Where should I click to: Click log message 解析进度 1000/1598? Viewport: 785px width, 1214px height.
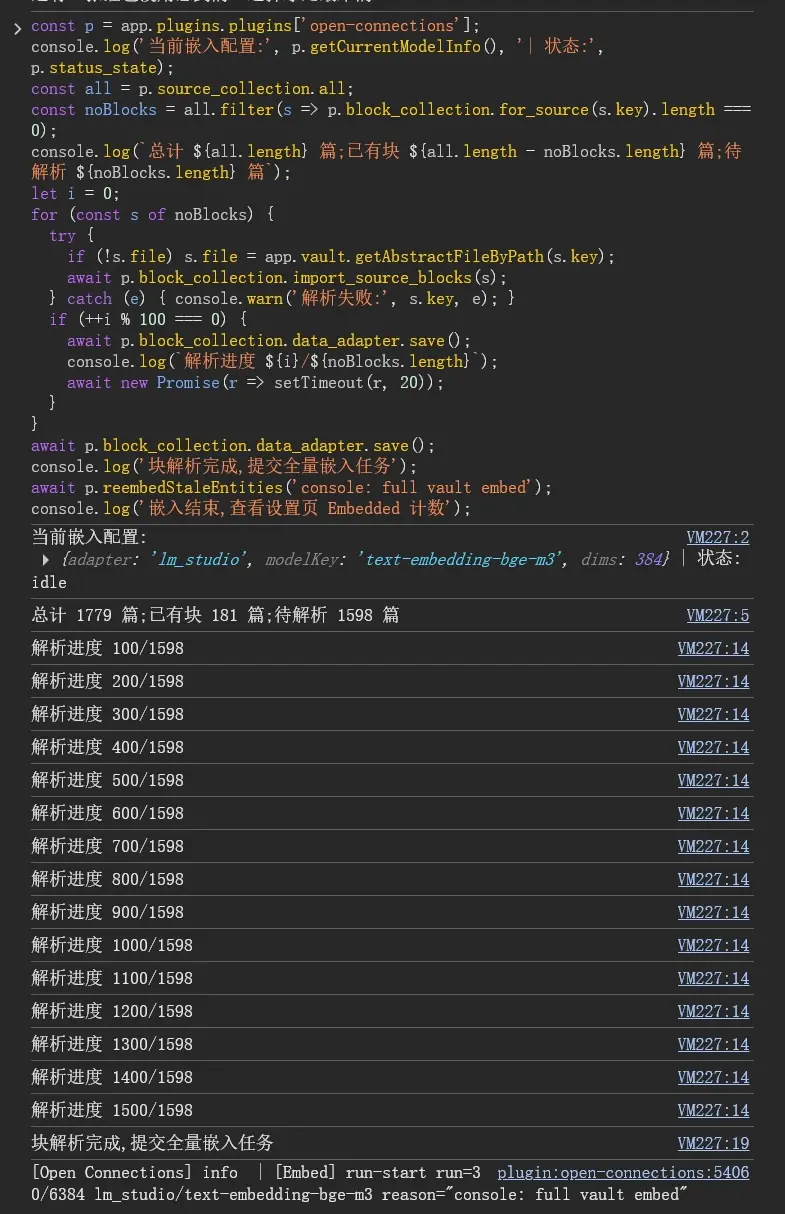[112, 945]
